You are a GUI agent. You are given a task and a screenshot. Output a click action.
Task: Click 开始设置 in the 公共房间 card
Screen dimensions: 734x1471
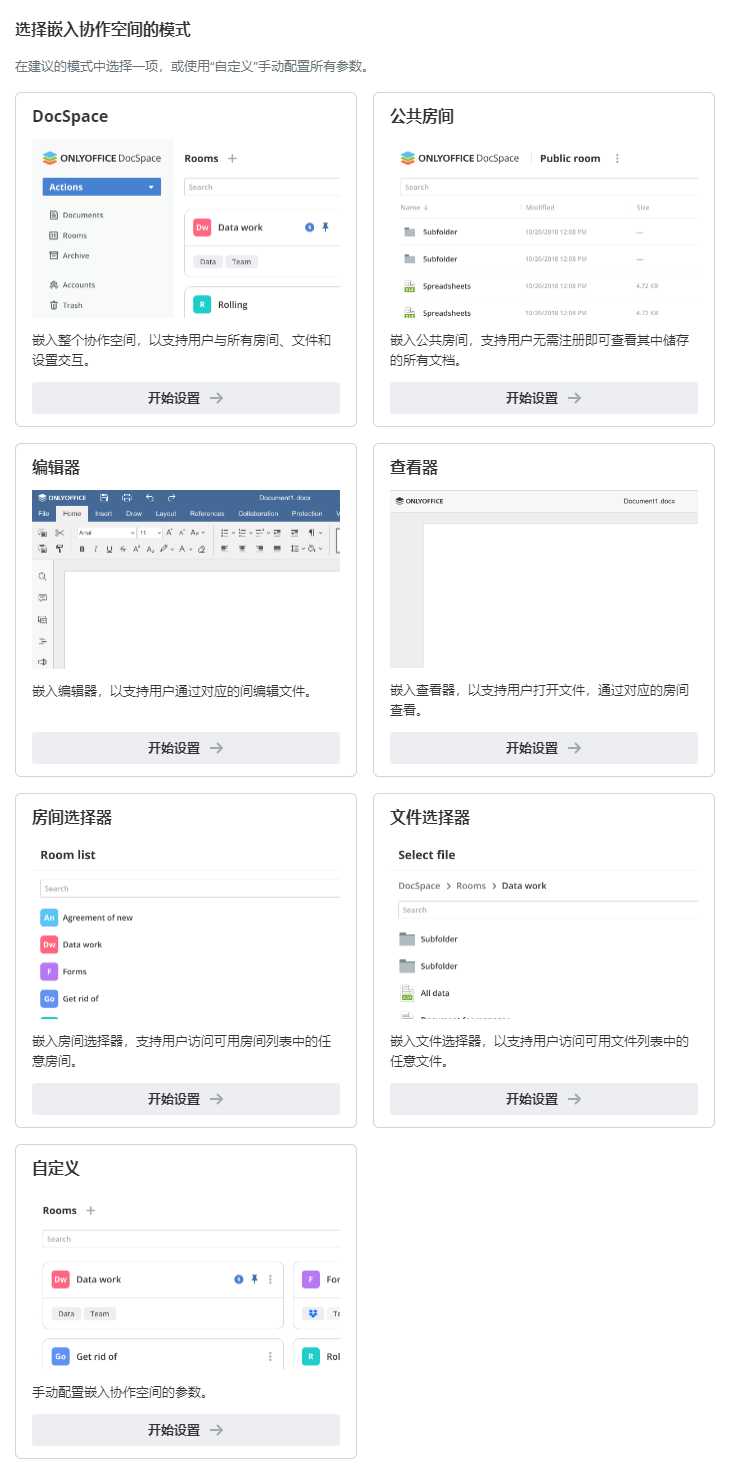click(x=544, y=398)
